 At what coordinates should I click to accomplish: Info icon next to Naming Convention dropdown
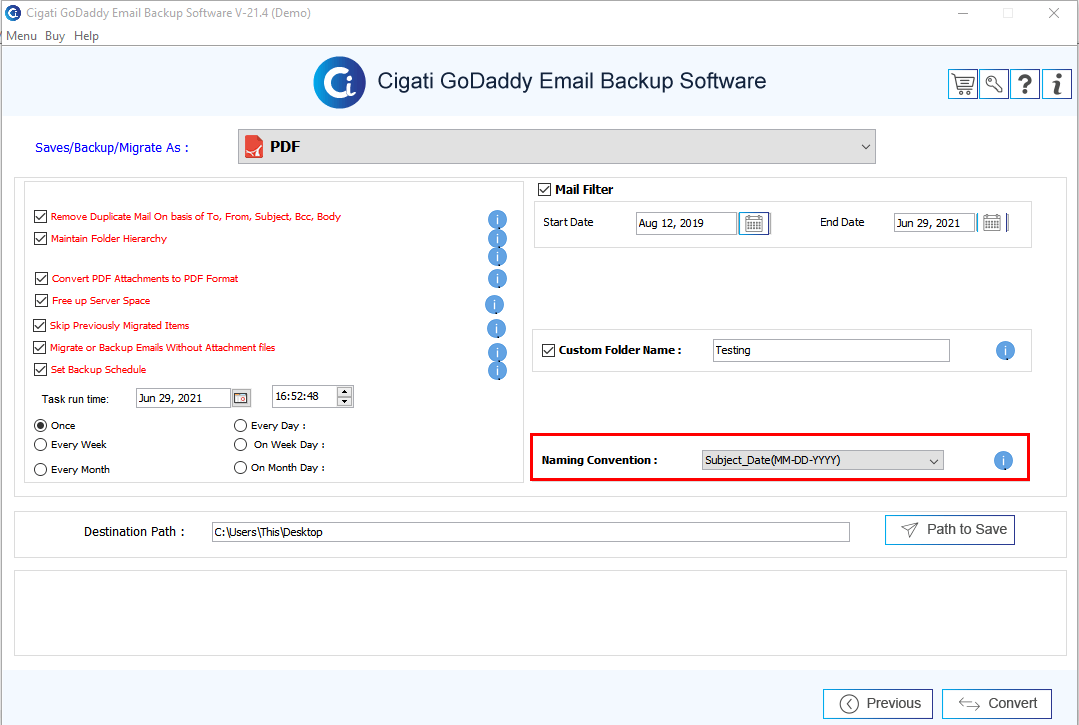(x=1003, y=460)
